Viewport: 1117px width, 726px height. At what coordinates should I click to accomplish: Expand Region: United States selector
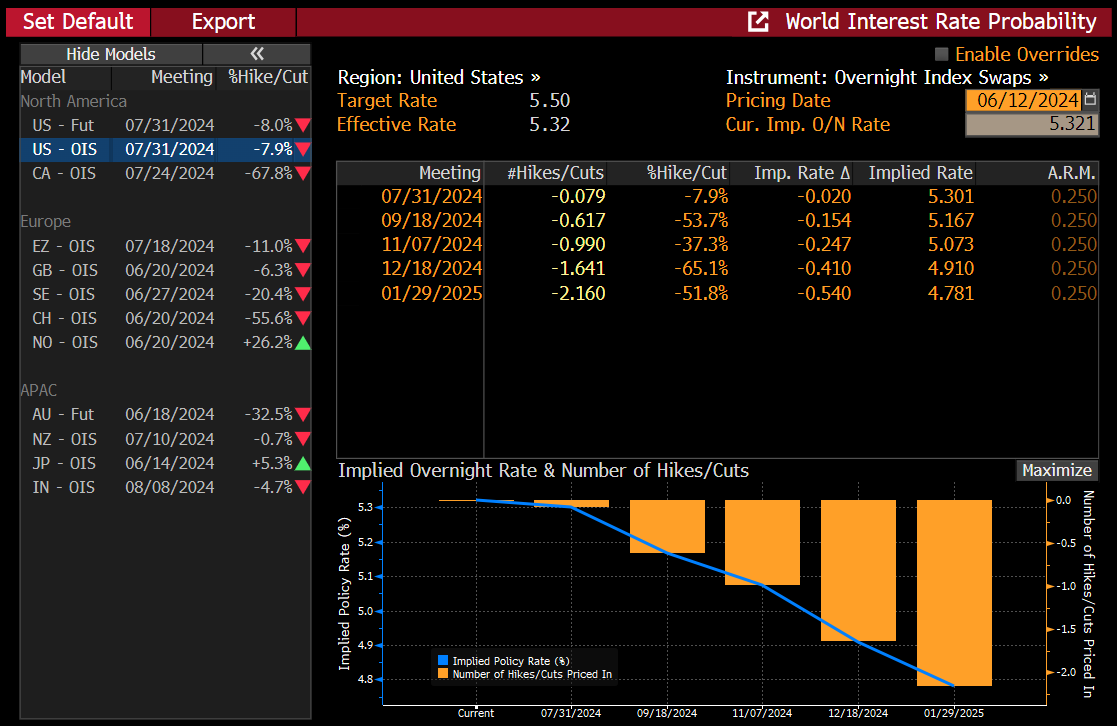[439, 77]
